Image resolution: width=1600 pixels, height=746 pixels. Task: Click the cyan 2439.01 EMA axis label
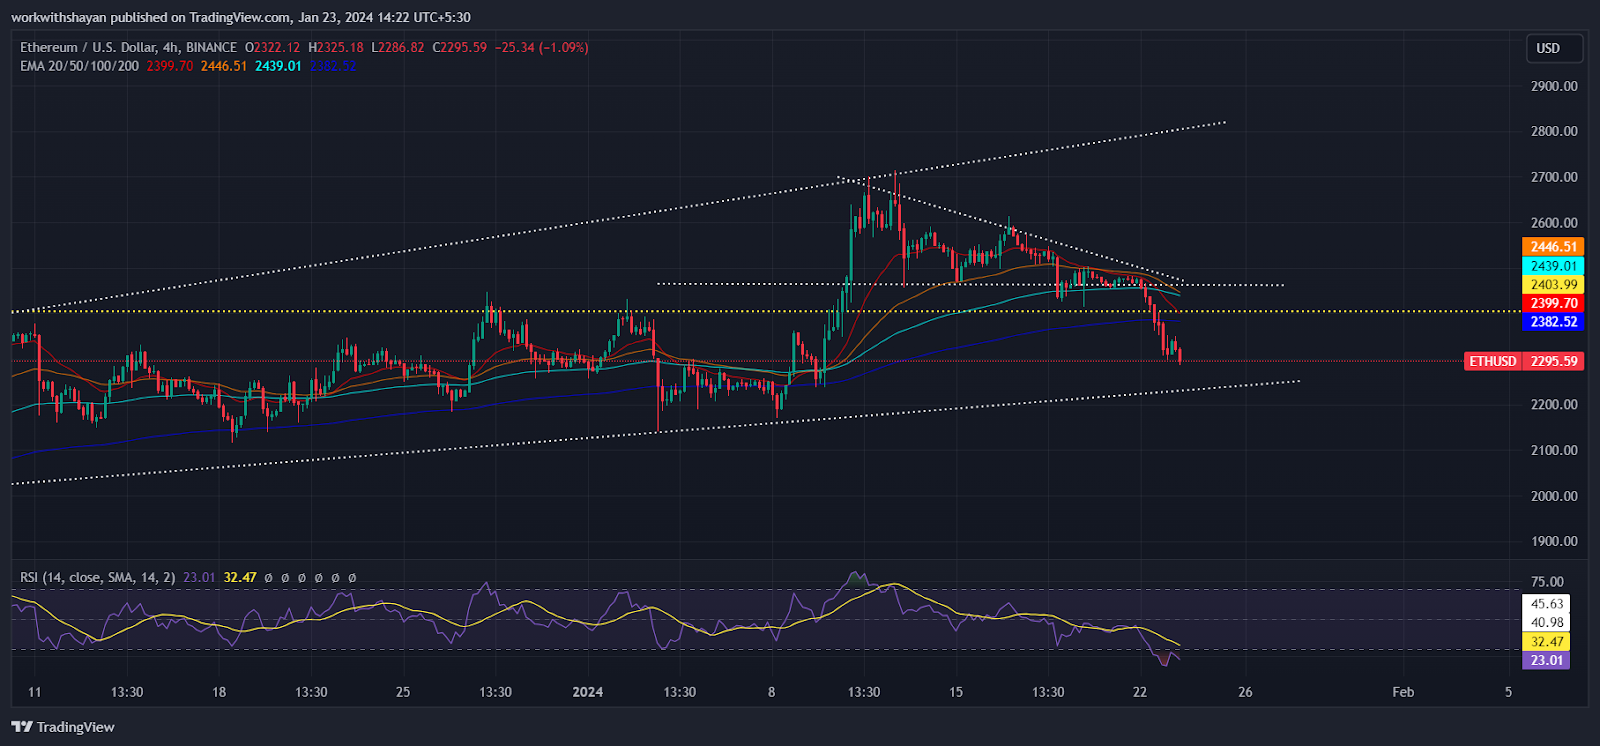pos(1553,266)
